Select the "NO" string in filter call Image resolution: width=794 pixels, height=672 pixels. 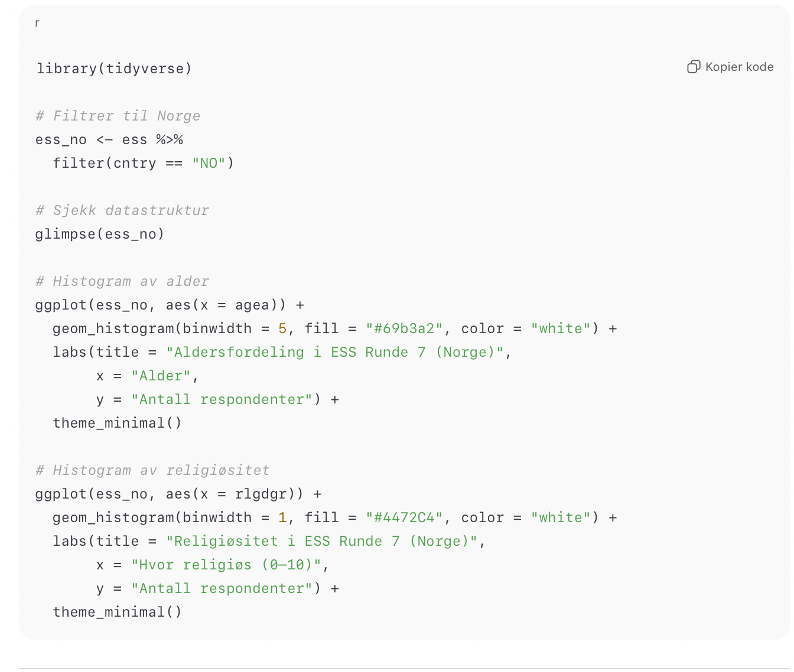[x=208, y=163]
